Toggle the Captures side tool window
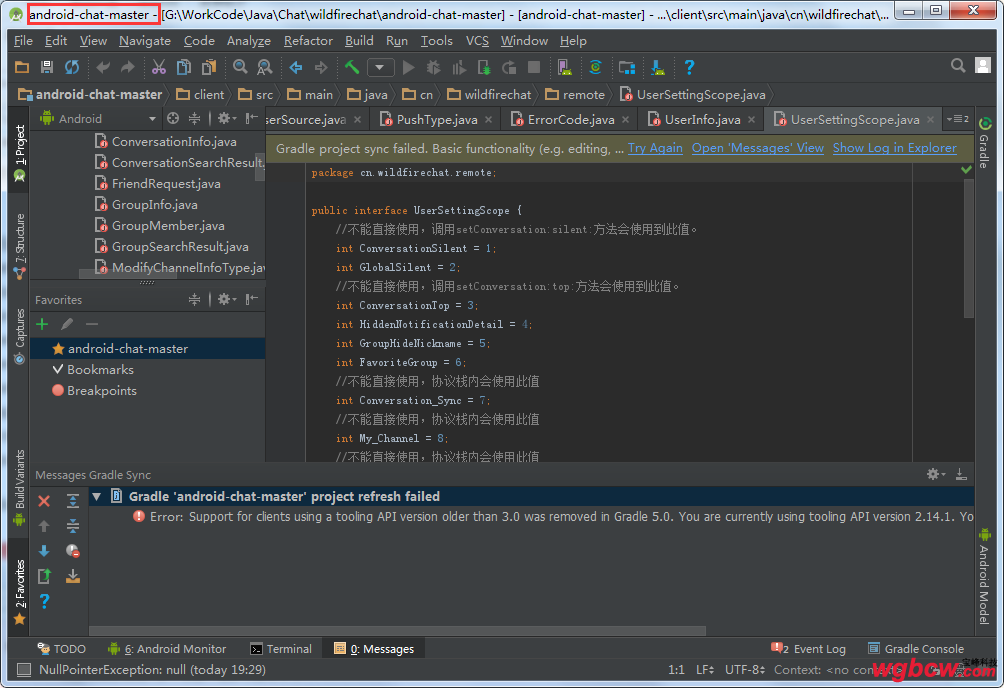 (x=19, y=337)
